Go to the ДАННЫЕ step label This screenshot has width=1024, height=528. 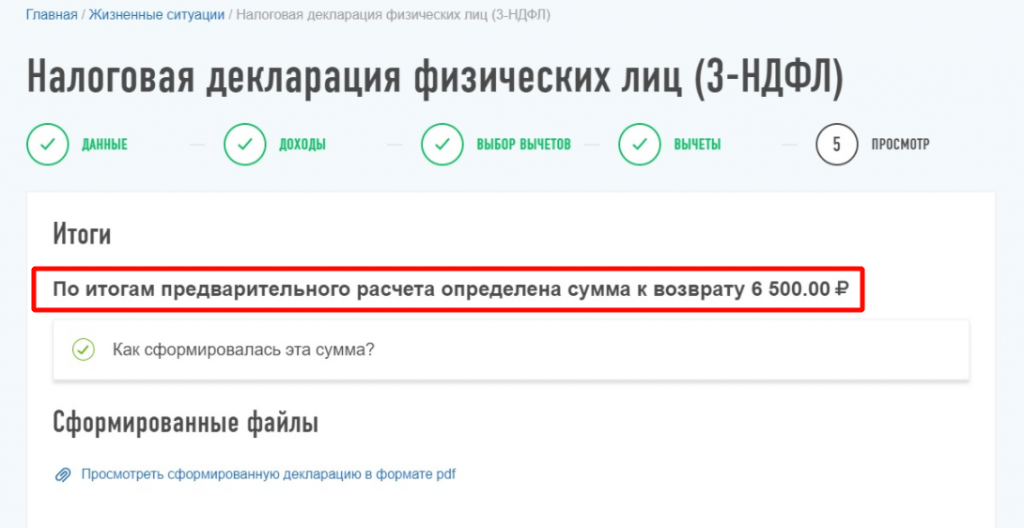point(104,144)
